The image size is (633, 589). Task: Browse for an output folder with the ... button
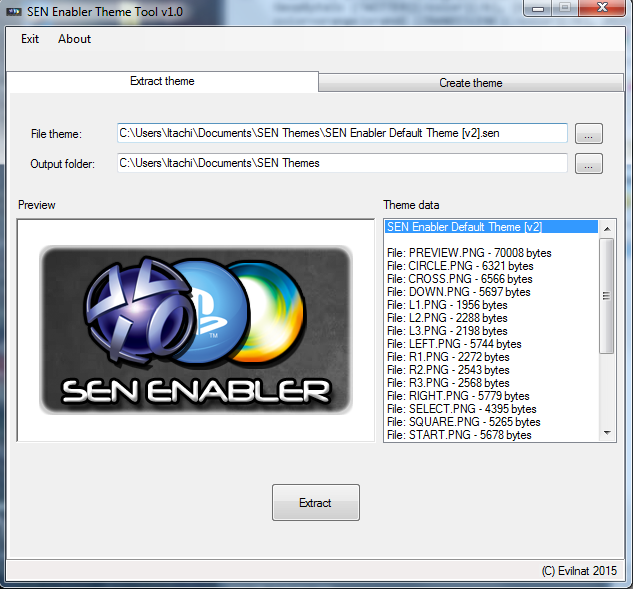(x=589, y=163)
